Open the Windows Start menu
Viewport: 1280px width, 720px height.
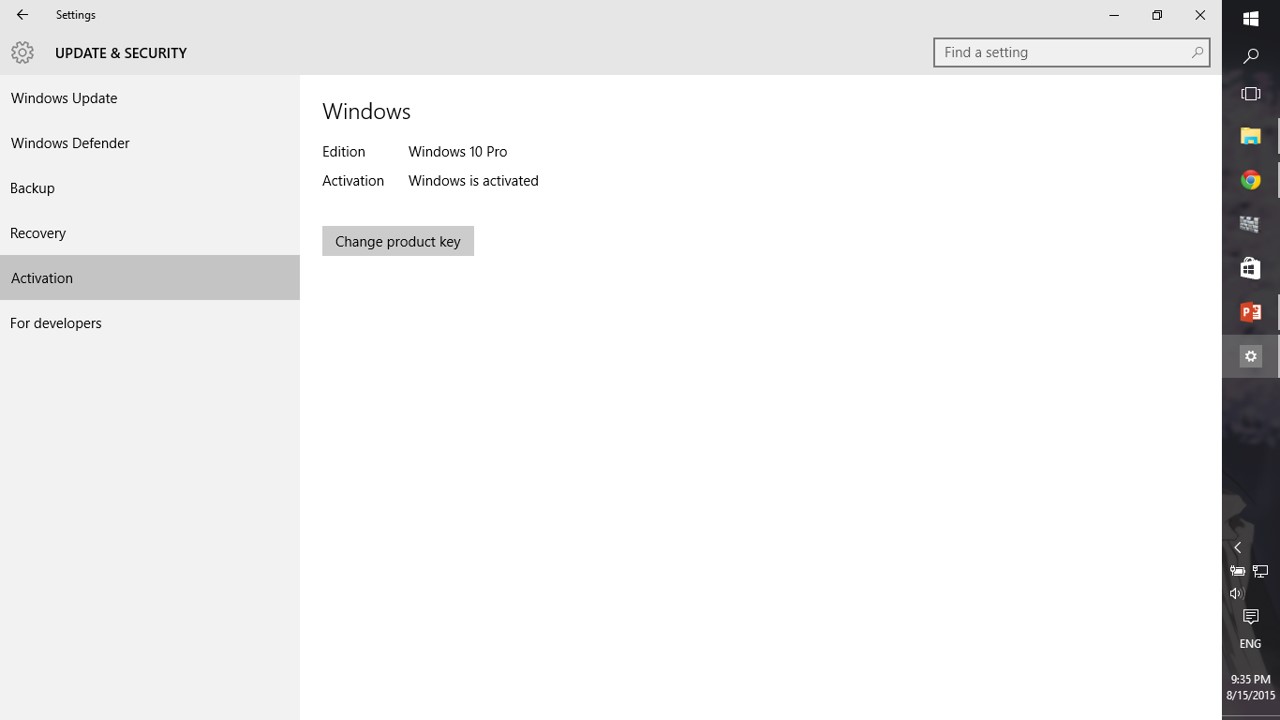[1250, 19]
